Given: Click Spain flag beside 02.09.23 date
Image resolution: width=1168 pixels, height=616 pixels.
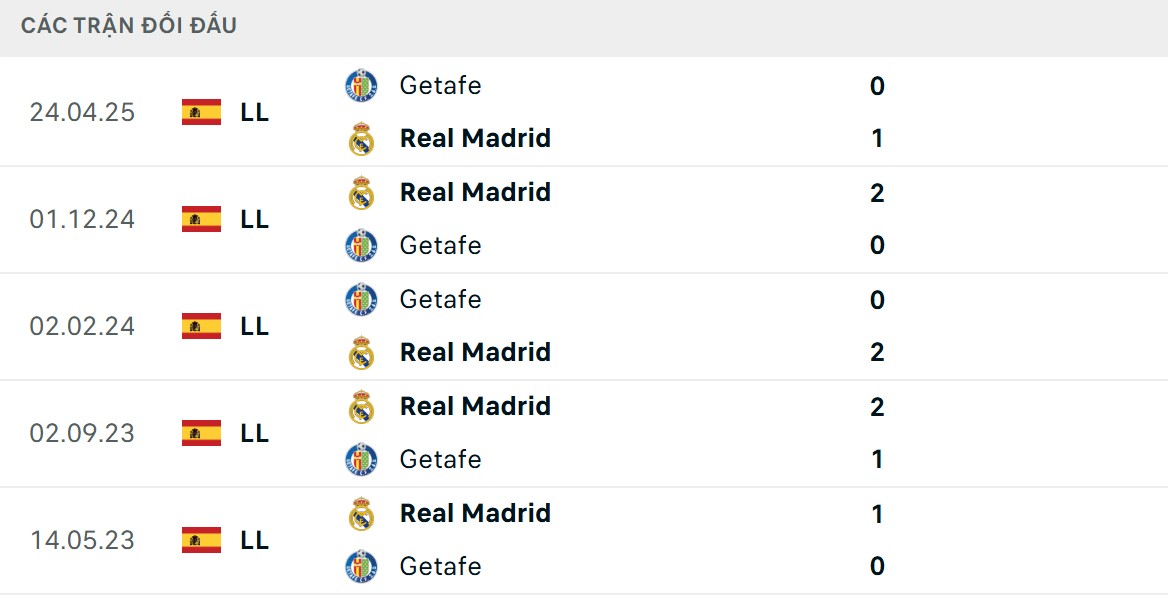Looking at the screenshot, I should click(x=201, y=433).
